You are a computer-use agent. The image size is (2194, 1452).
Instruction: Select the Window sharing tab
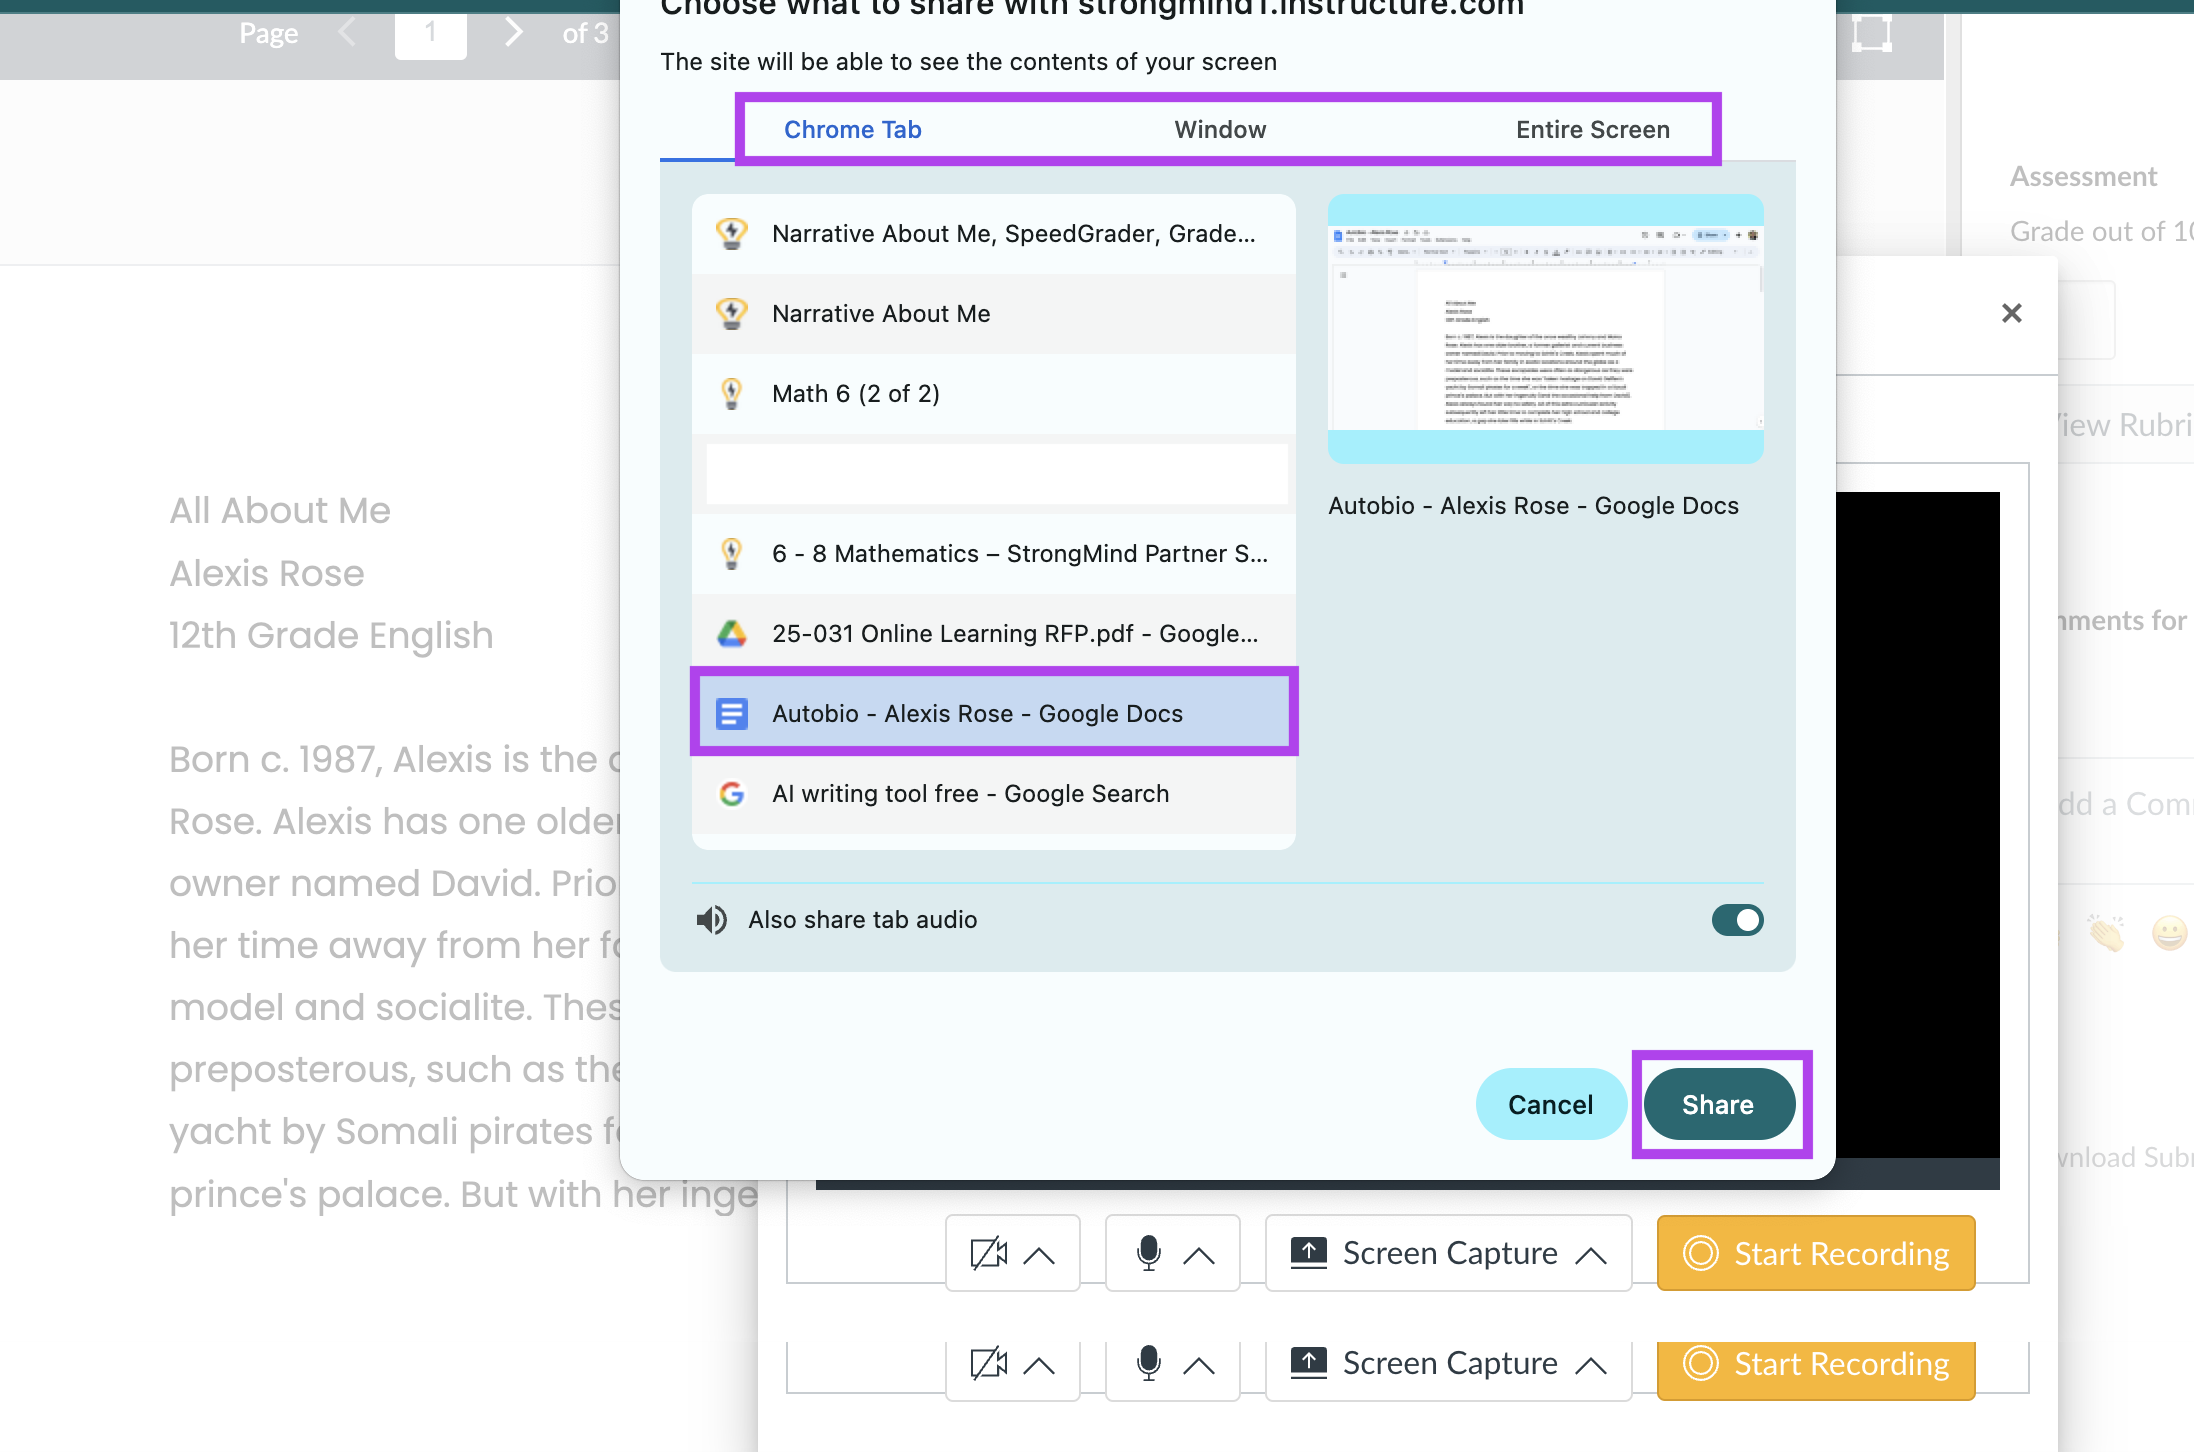coord(1219,128)
